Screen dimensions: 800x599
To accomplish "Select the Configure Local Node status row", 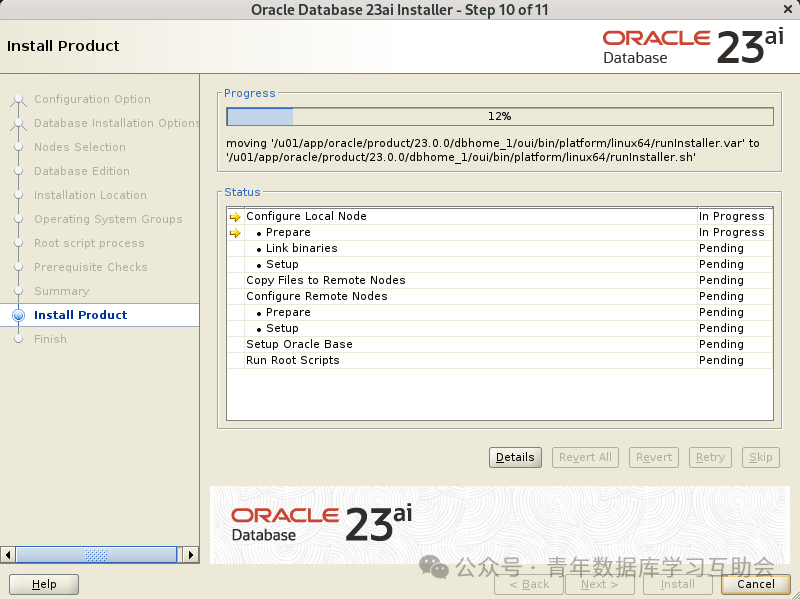I will (500, 216).
